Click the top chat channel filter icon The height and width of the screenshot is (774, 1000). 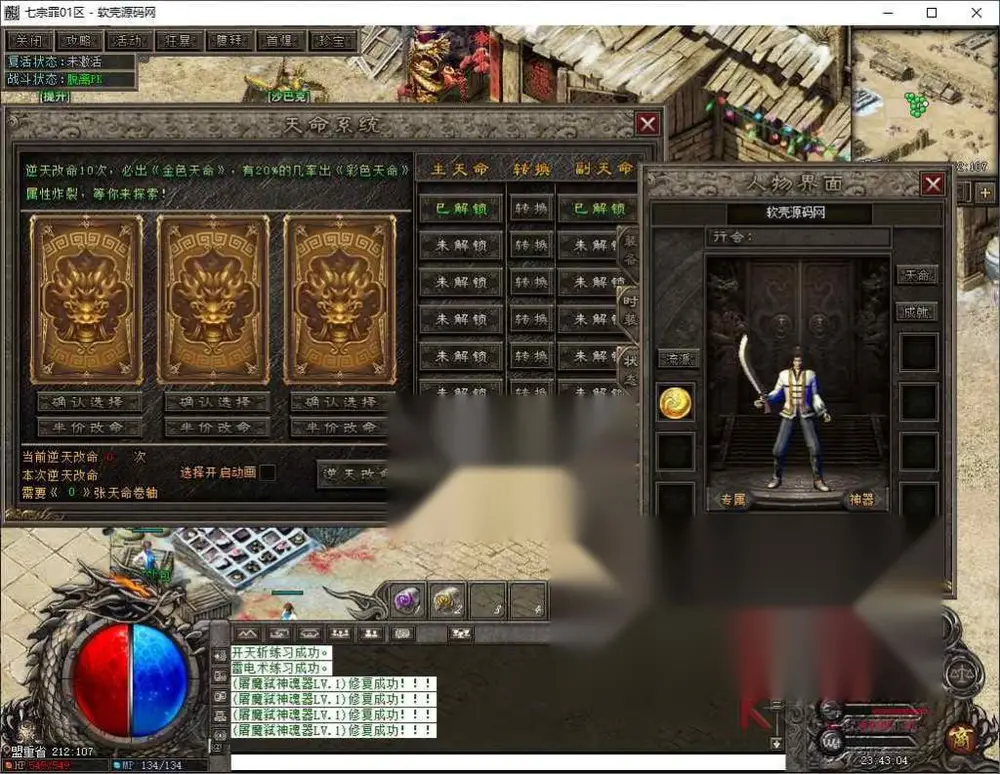[x=219, y=656]
